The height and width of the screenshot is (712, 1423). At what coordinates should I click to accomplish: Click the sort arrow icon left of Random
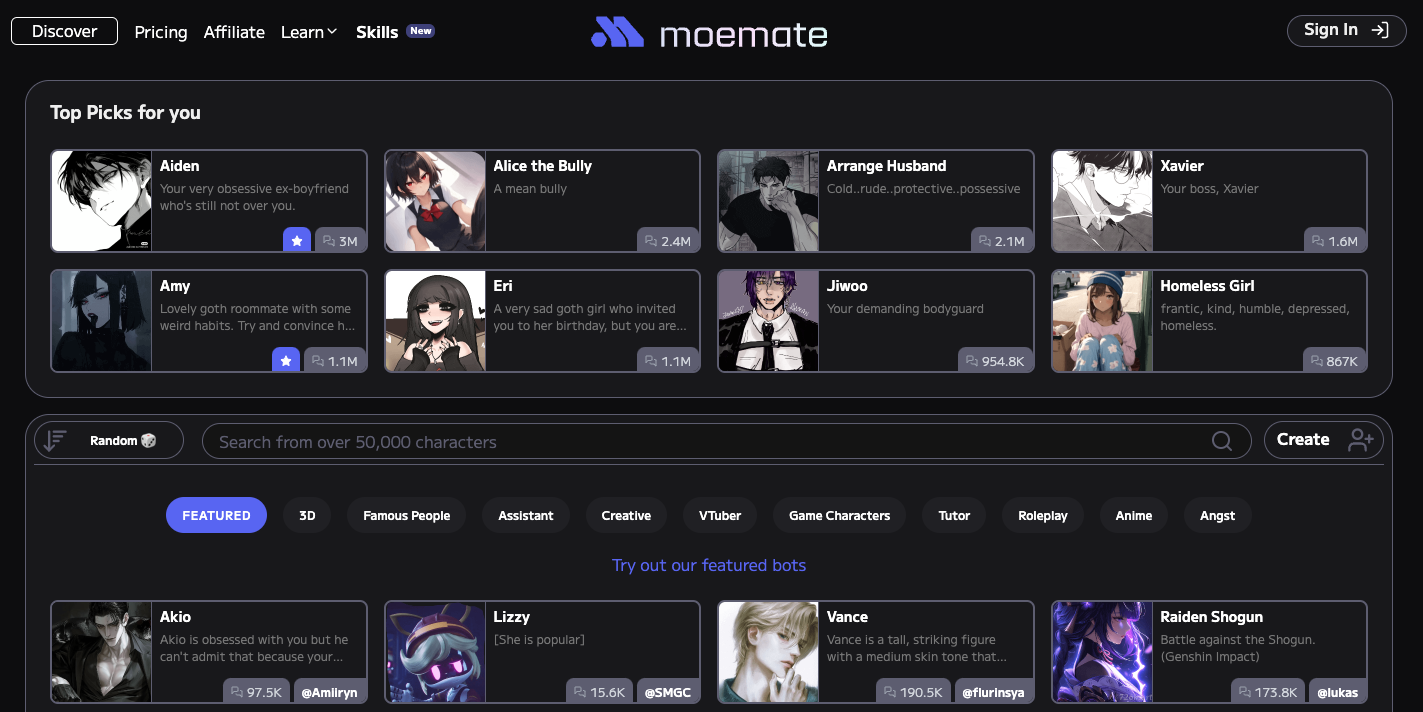click(55, 440)
